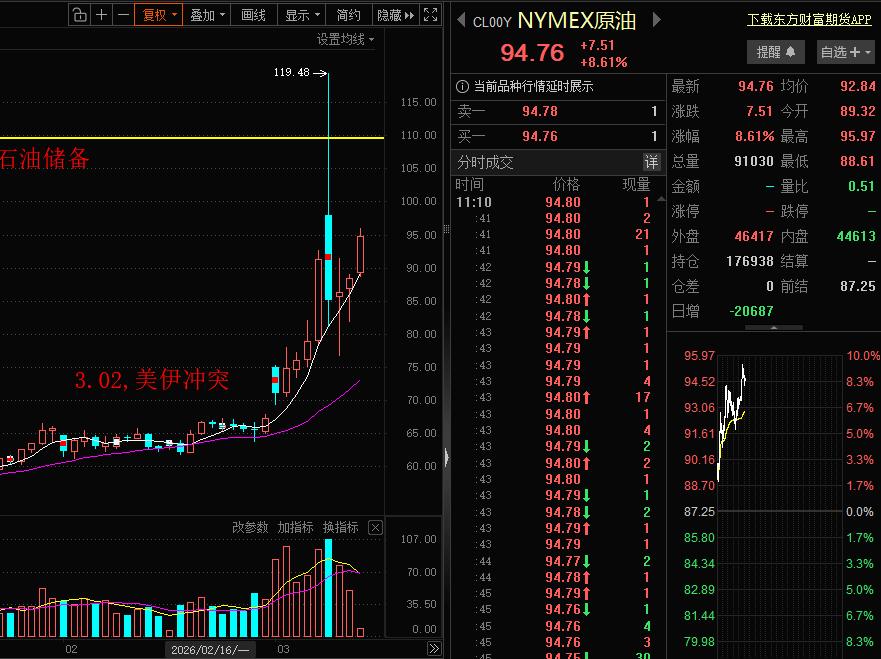Click the last price 94.76 header
Viewport: 881px width, 659px height.
[x=532, y=53]
